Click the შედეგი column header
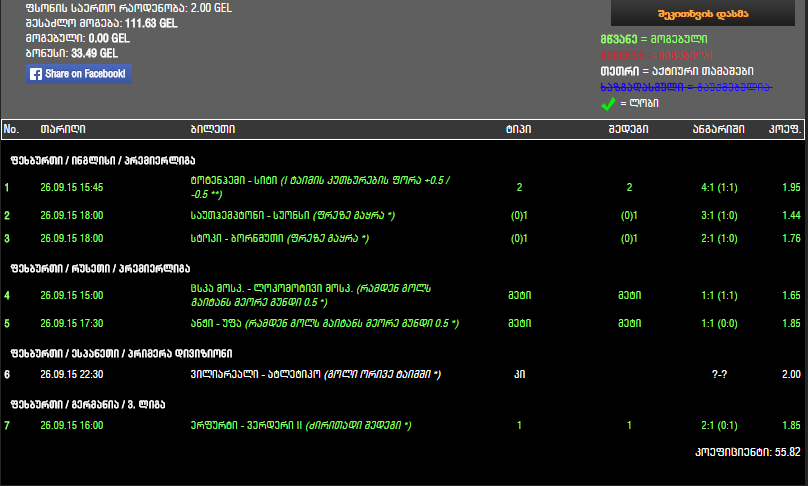 pos(628,129)
